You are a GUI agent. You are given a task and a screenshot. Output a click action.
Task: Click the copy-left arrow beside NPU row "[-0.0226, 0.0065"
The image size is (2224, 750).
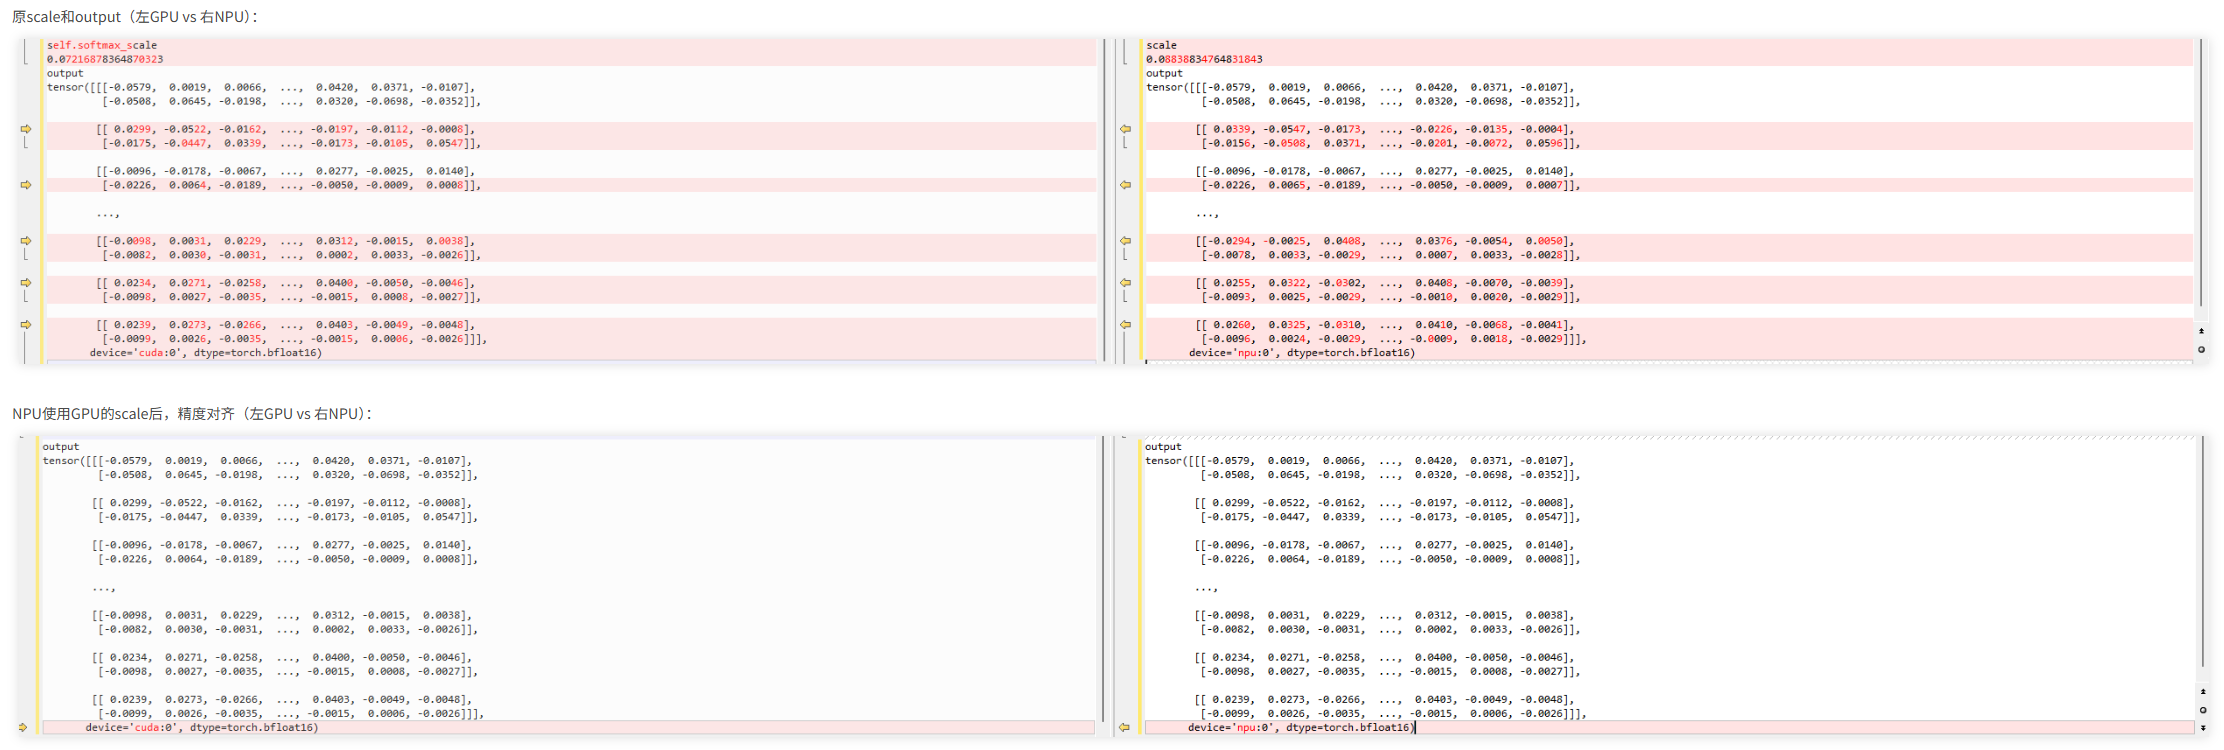1125,185
